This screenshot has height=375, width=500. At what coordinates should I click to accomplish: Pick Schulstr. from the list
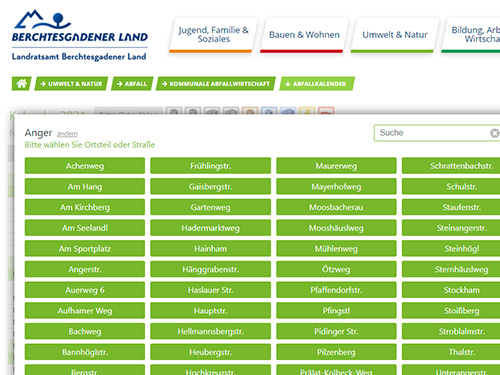click(462, 186)
